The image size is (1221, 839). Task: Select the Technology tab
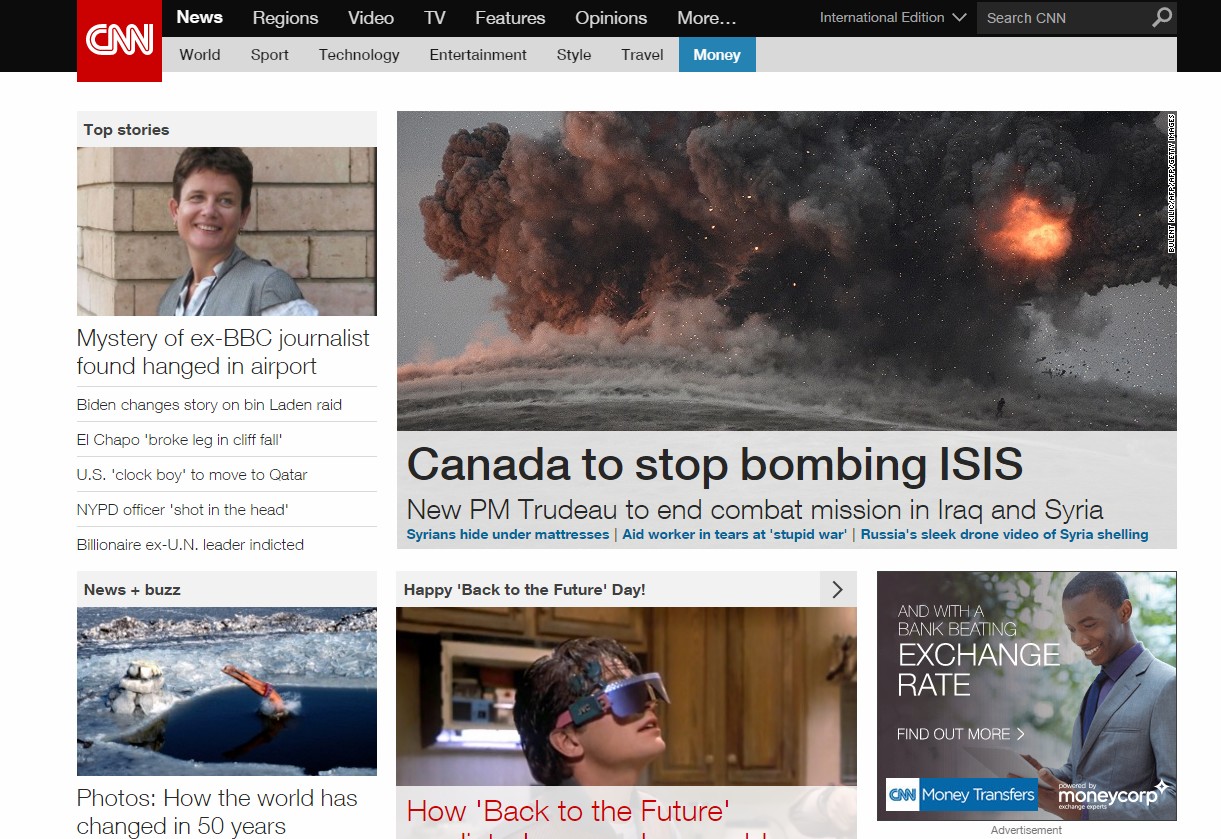pos(359,55)
